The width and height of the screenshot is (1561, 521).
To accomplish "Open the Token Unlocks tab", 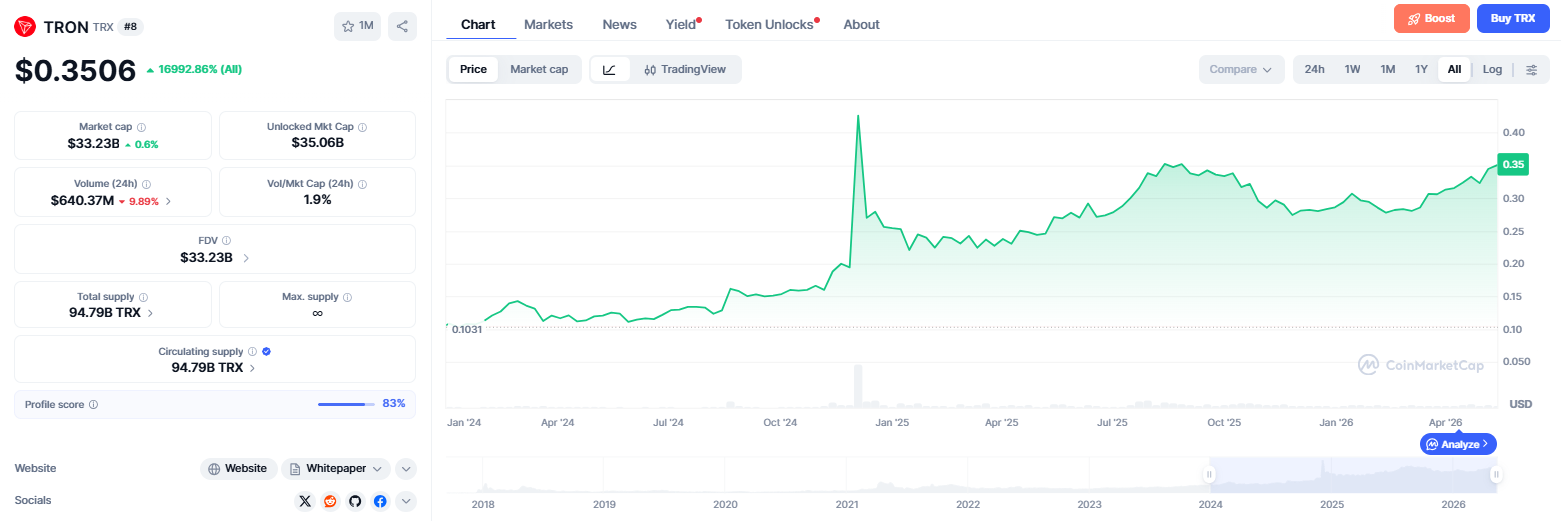I will pos(769,24).
